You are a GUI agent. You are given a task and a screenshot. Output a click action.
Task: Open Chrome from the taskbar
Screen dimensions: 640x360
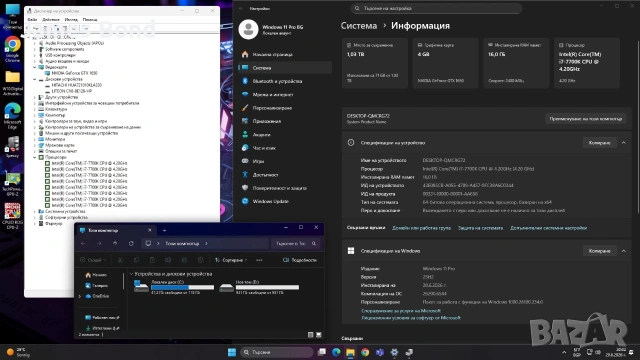pos(365,352)
